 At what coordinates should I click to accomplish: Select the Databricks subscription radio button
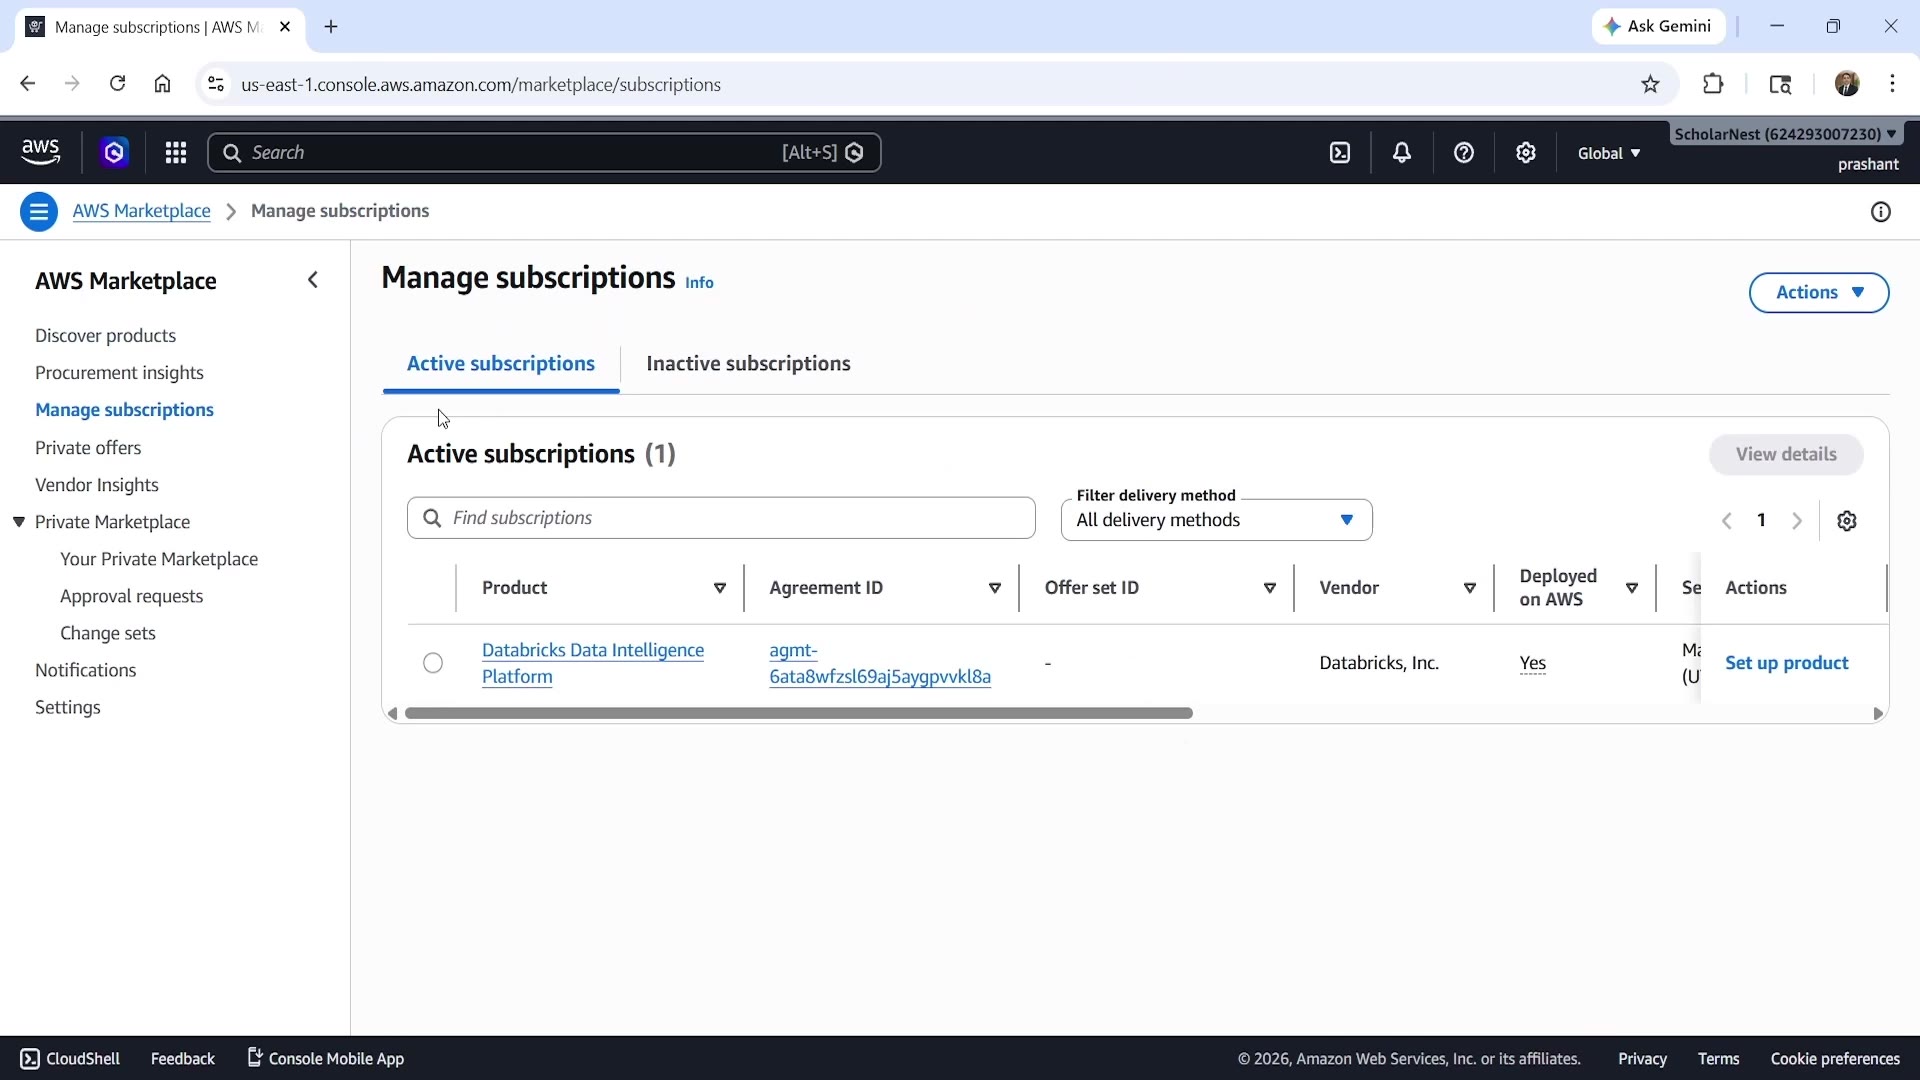pos(433,663)
